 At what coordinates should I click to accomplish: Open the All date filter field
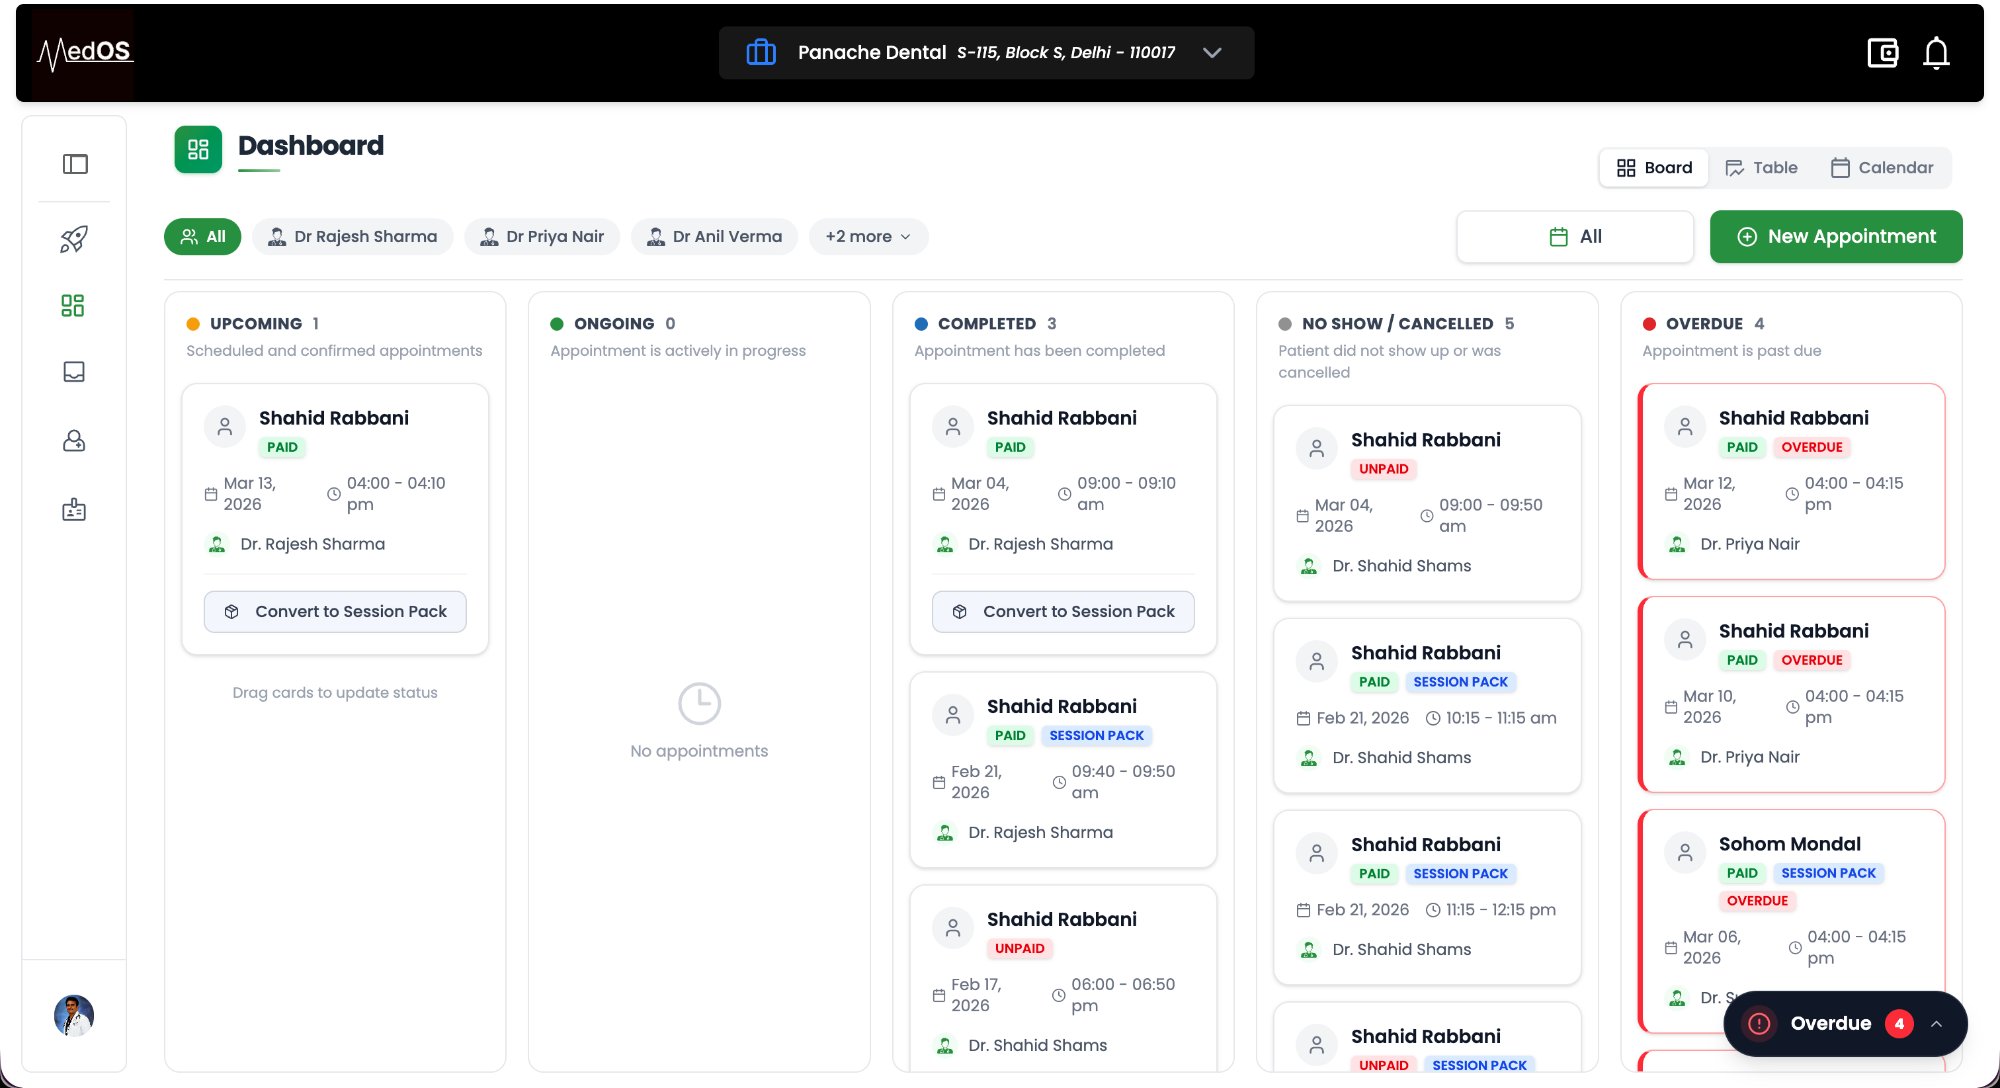click(1575, 237)
